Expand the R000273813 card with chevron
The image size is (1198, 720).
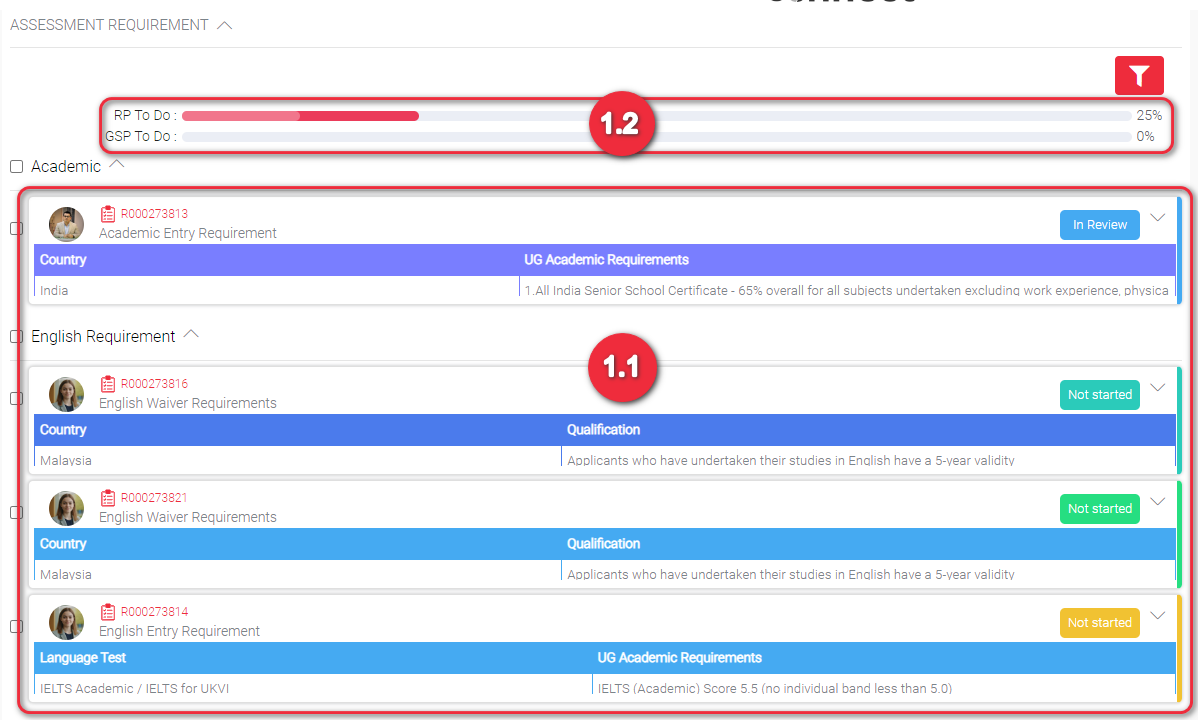click(1158, 218)
